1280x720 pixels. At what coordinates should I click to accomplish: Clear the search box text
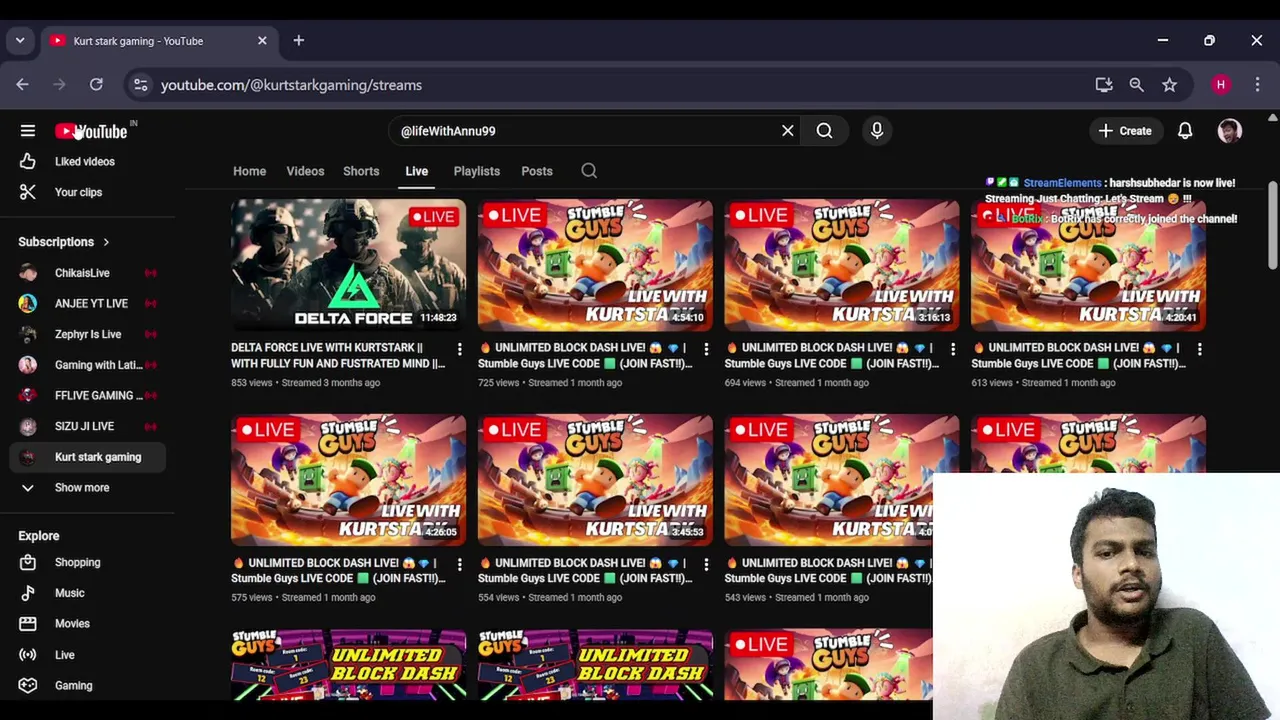pyautogui.click(x=788, y=131)
